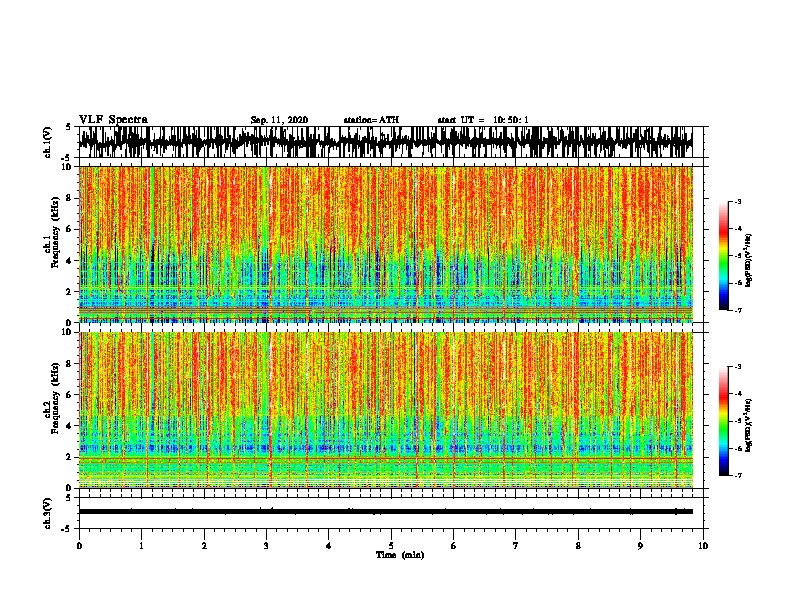This screenshot has width=792, height=612.
Task: Click the "ch.1(V)" waveform axis label
Action: 48,142
